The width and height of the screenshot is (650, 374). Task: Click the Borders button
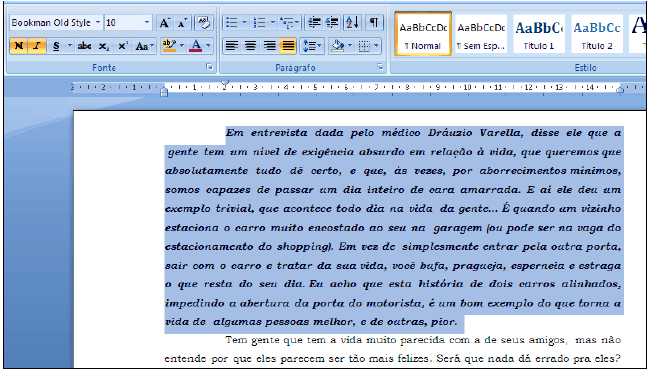tap(364, 46)
